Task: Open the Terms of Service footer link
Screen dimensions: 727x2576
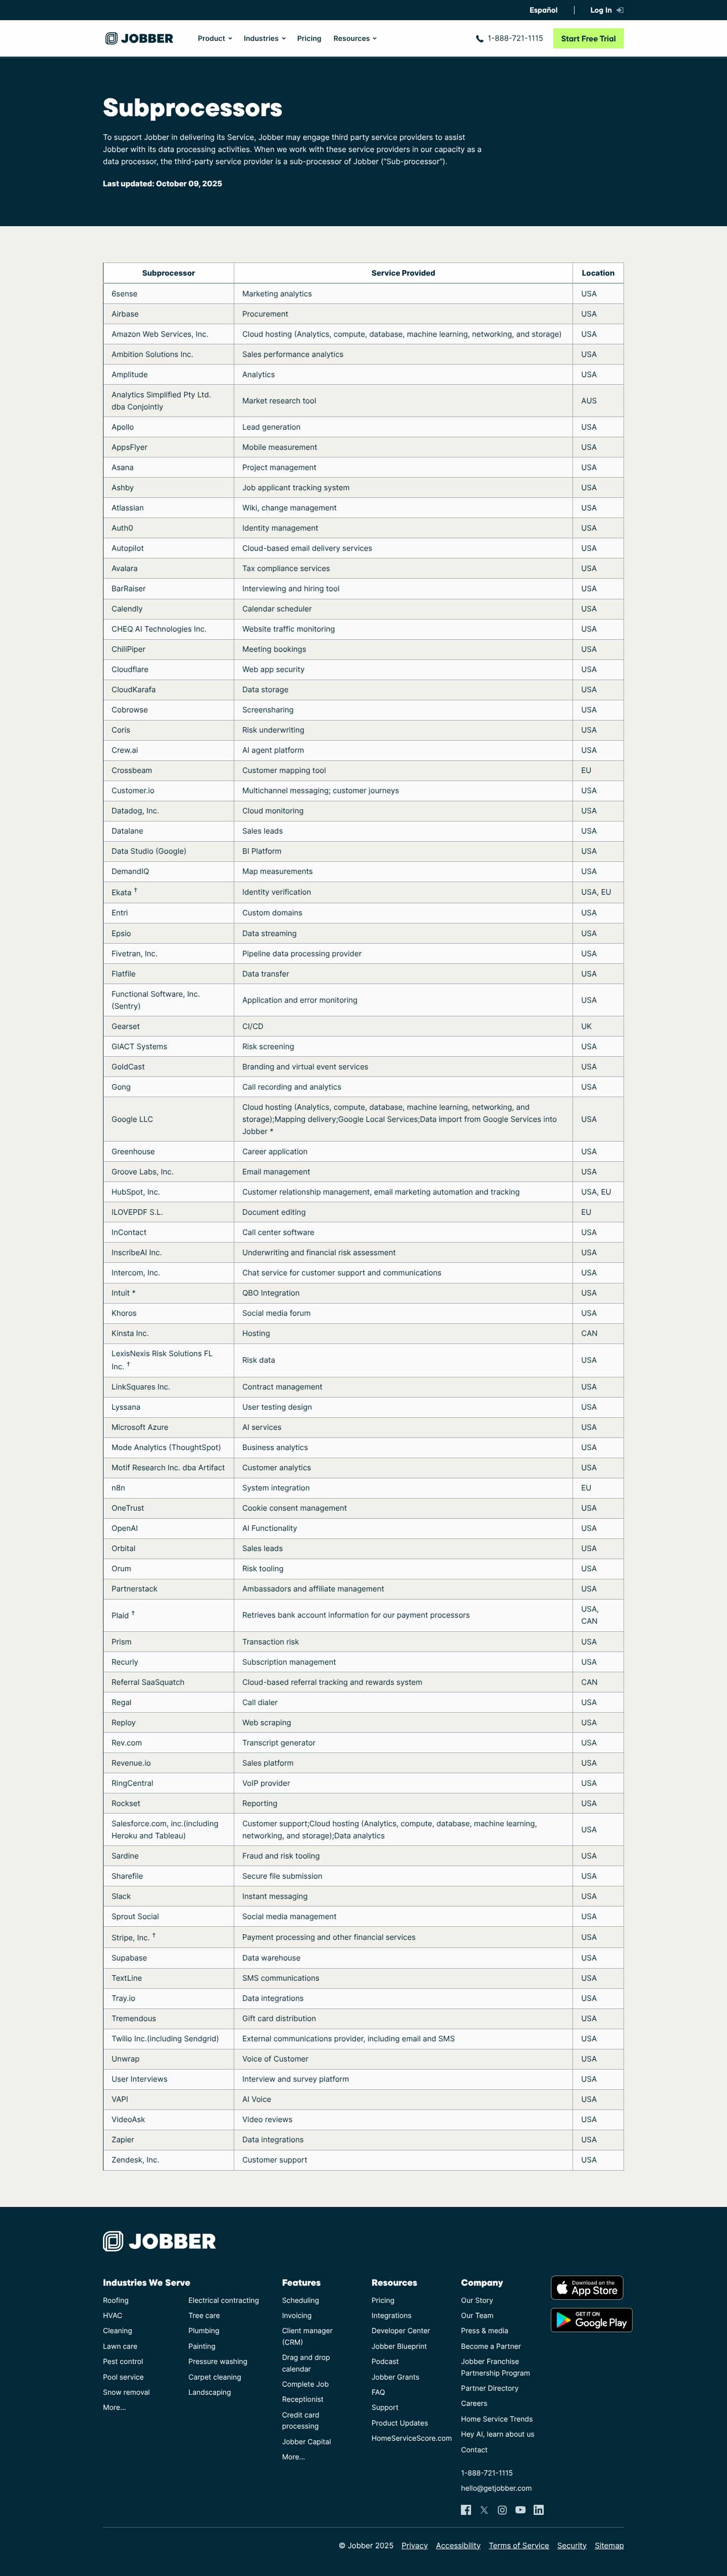Action: pyautogui.click(x=518, y=2546)
